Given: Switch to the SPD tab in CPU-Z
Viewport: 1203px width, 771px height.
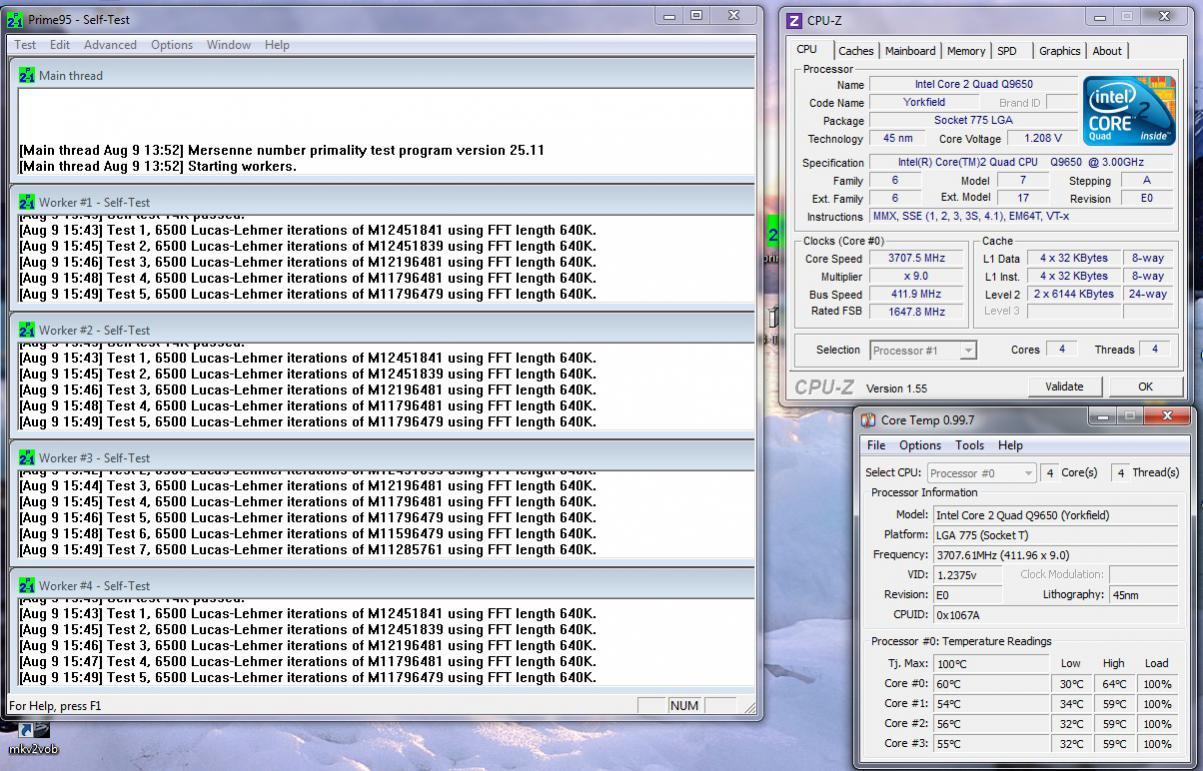Looking at the screenshot, I should 1007,51.
